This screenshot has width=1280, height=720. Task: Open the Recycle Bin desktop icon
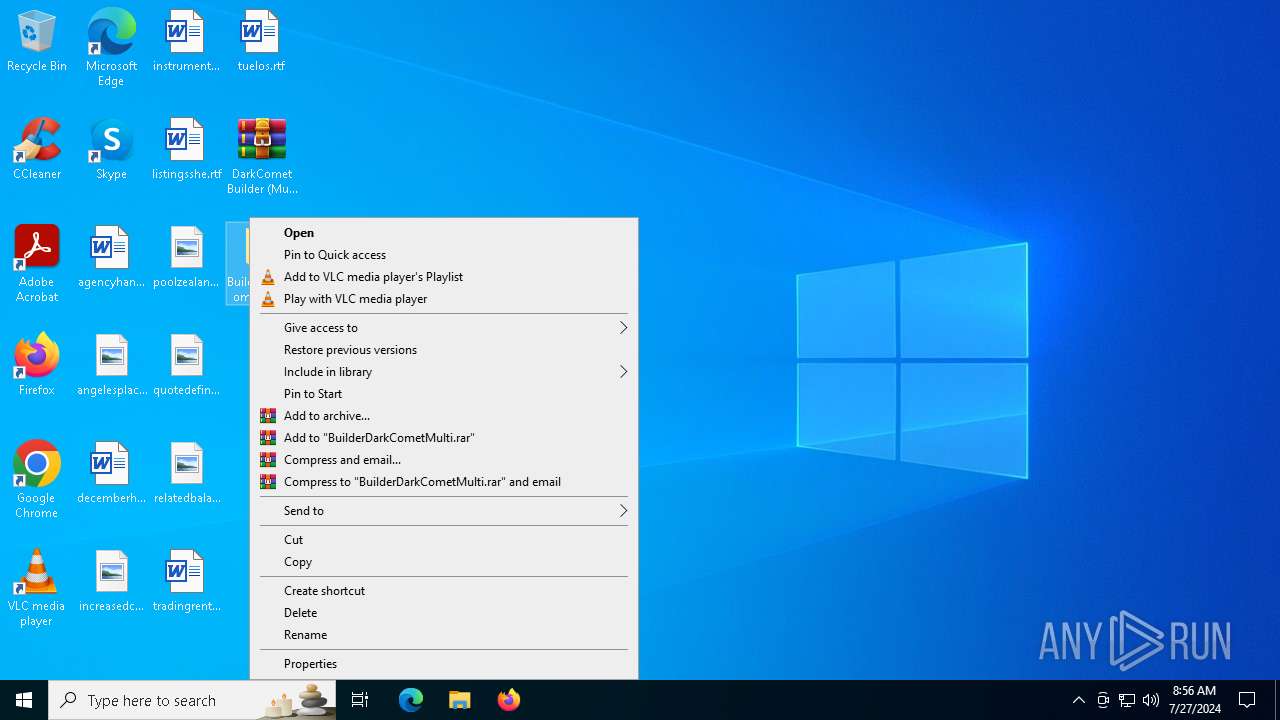point(37,42)
